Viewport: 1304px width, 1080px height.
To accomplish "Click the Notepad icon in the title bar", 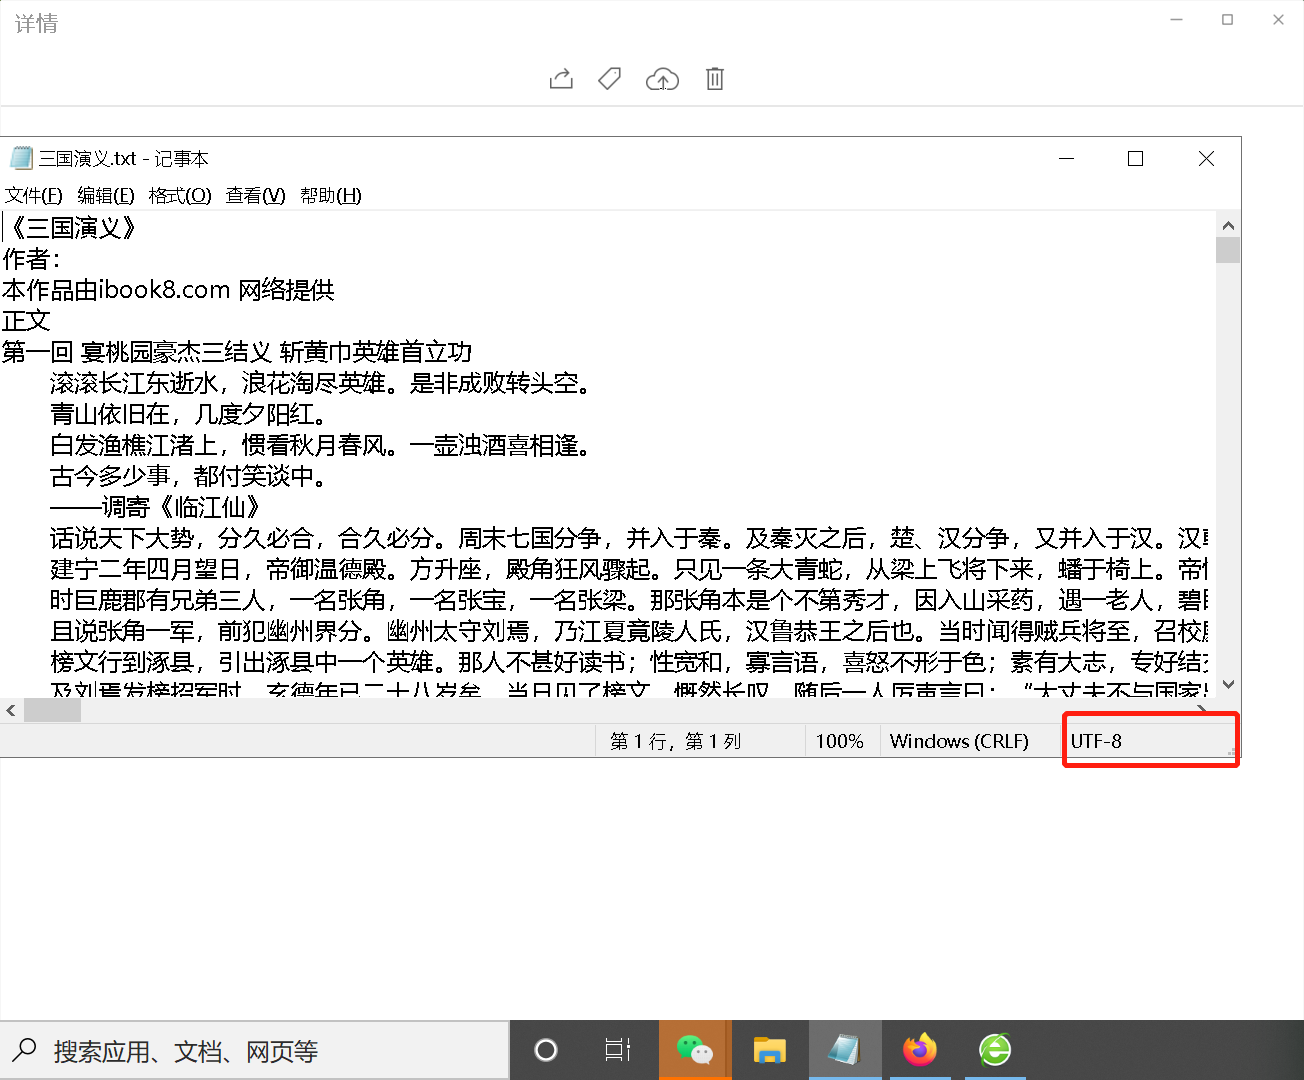I will tap(20, 158).
